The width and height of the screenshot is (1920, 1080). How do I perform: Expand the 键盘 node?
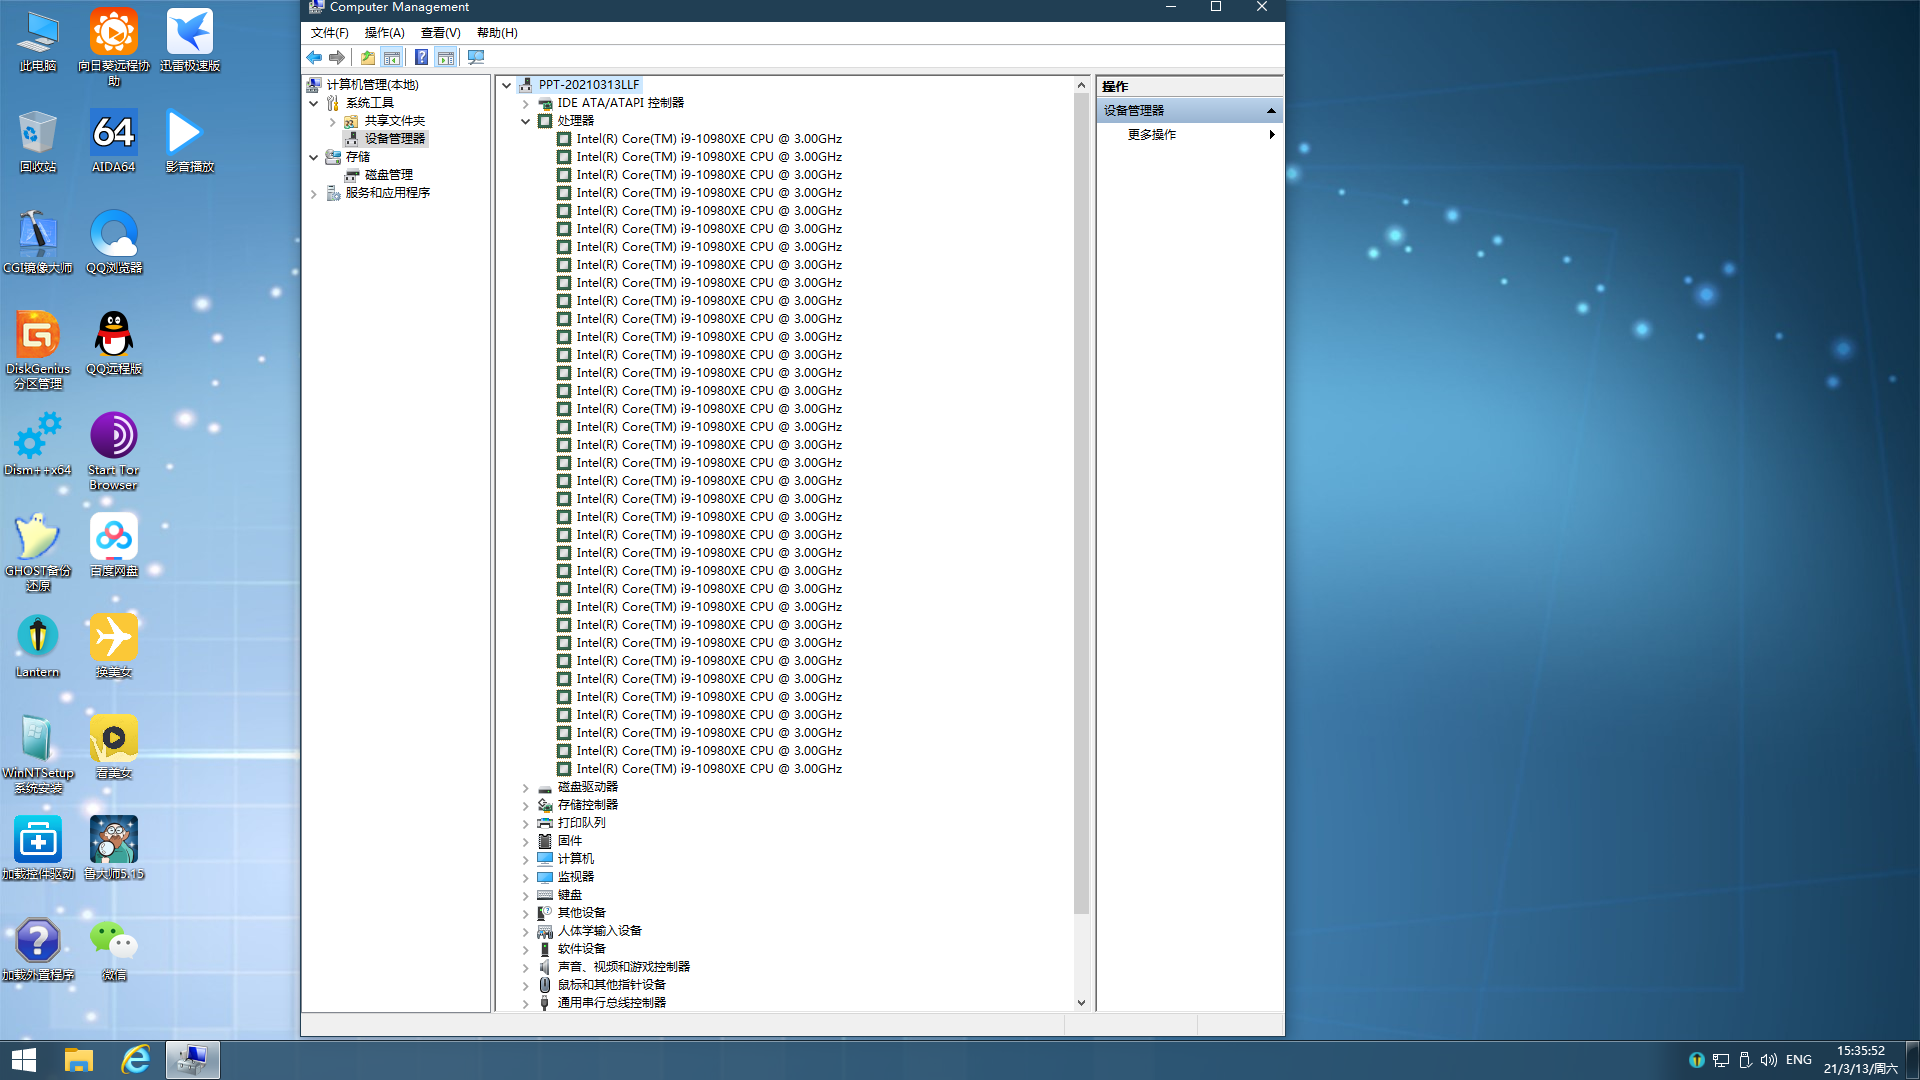(525, 895)
